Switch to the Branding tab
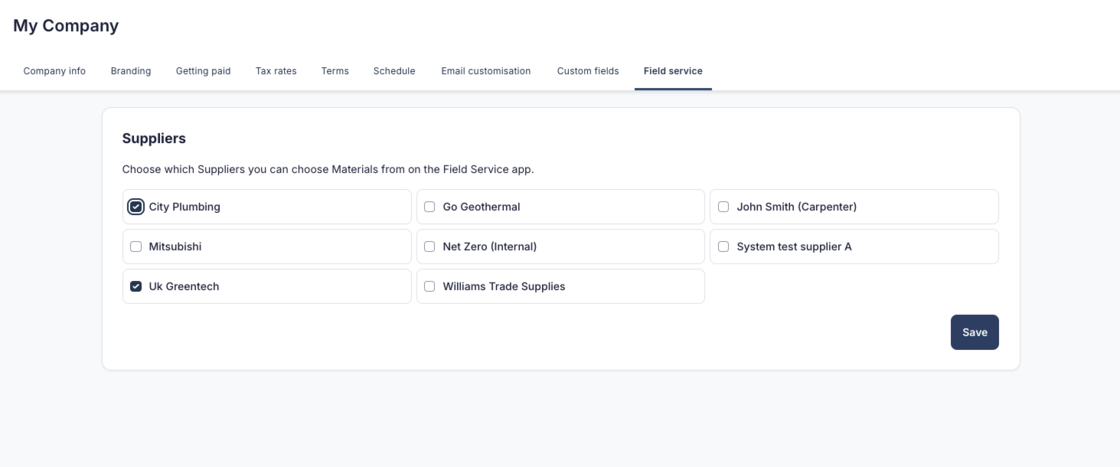 (x=131, y=71)
